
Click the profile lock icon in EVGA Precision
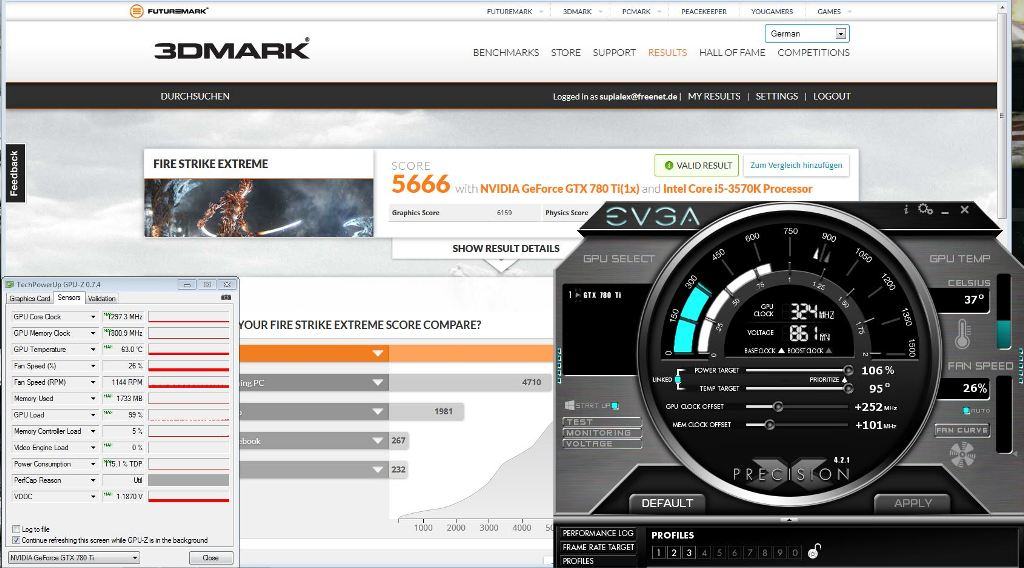(x=814, y=552)
